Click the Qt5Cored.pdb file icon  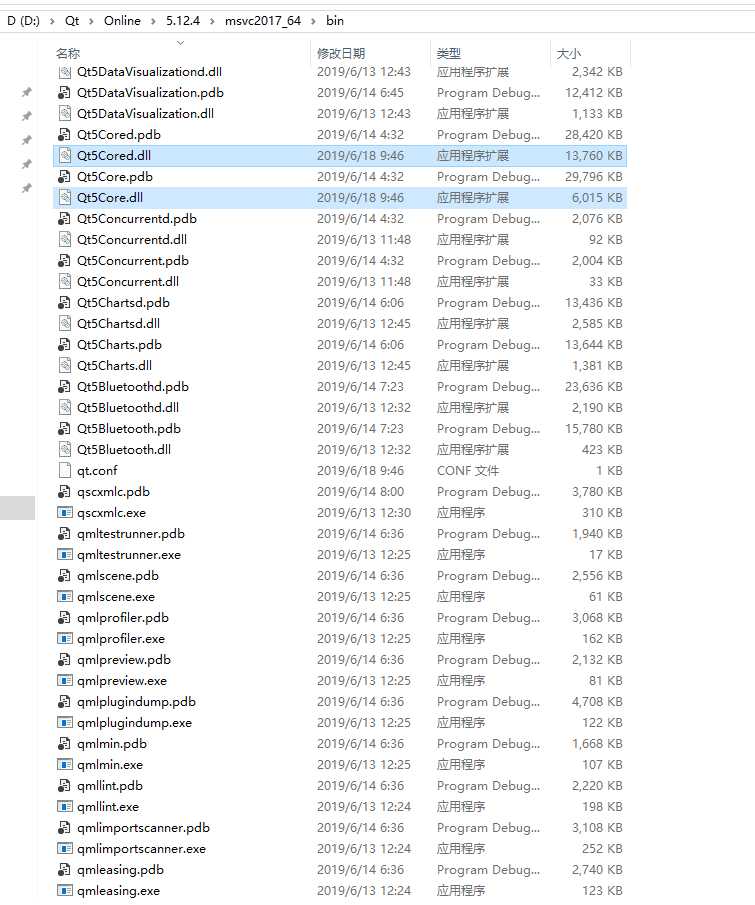(x=65, y=134)
